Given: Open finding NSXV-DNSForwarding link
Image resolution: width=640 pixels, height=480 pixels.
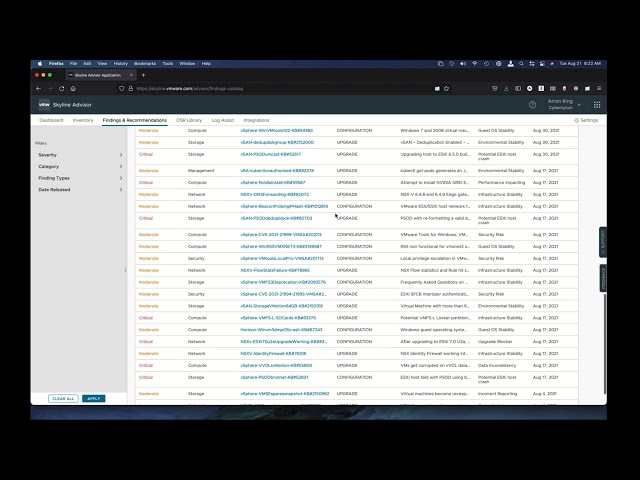Looking at the screenshot, I should (x=275, y=195).
